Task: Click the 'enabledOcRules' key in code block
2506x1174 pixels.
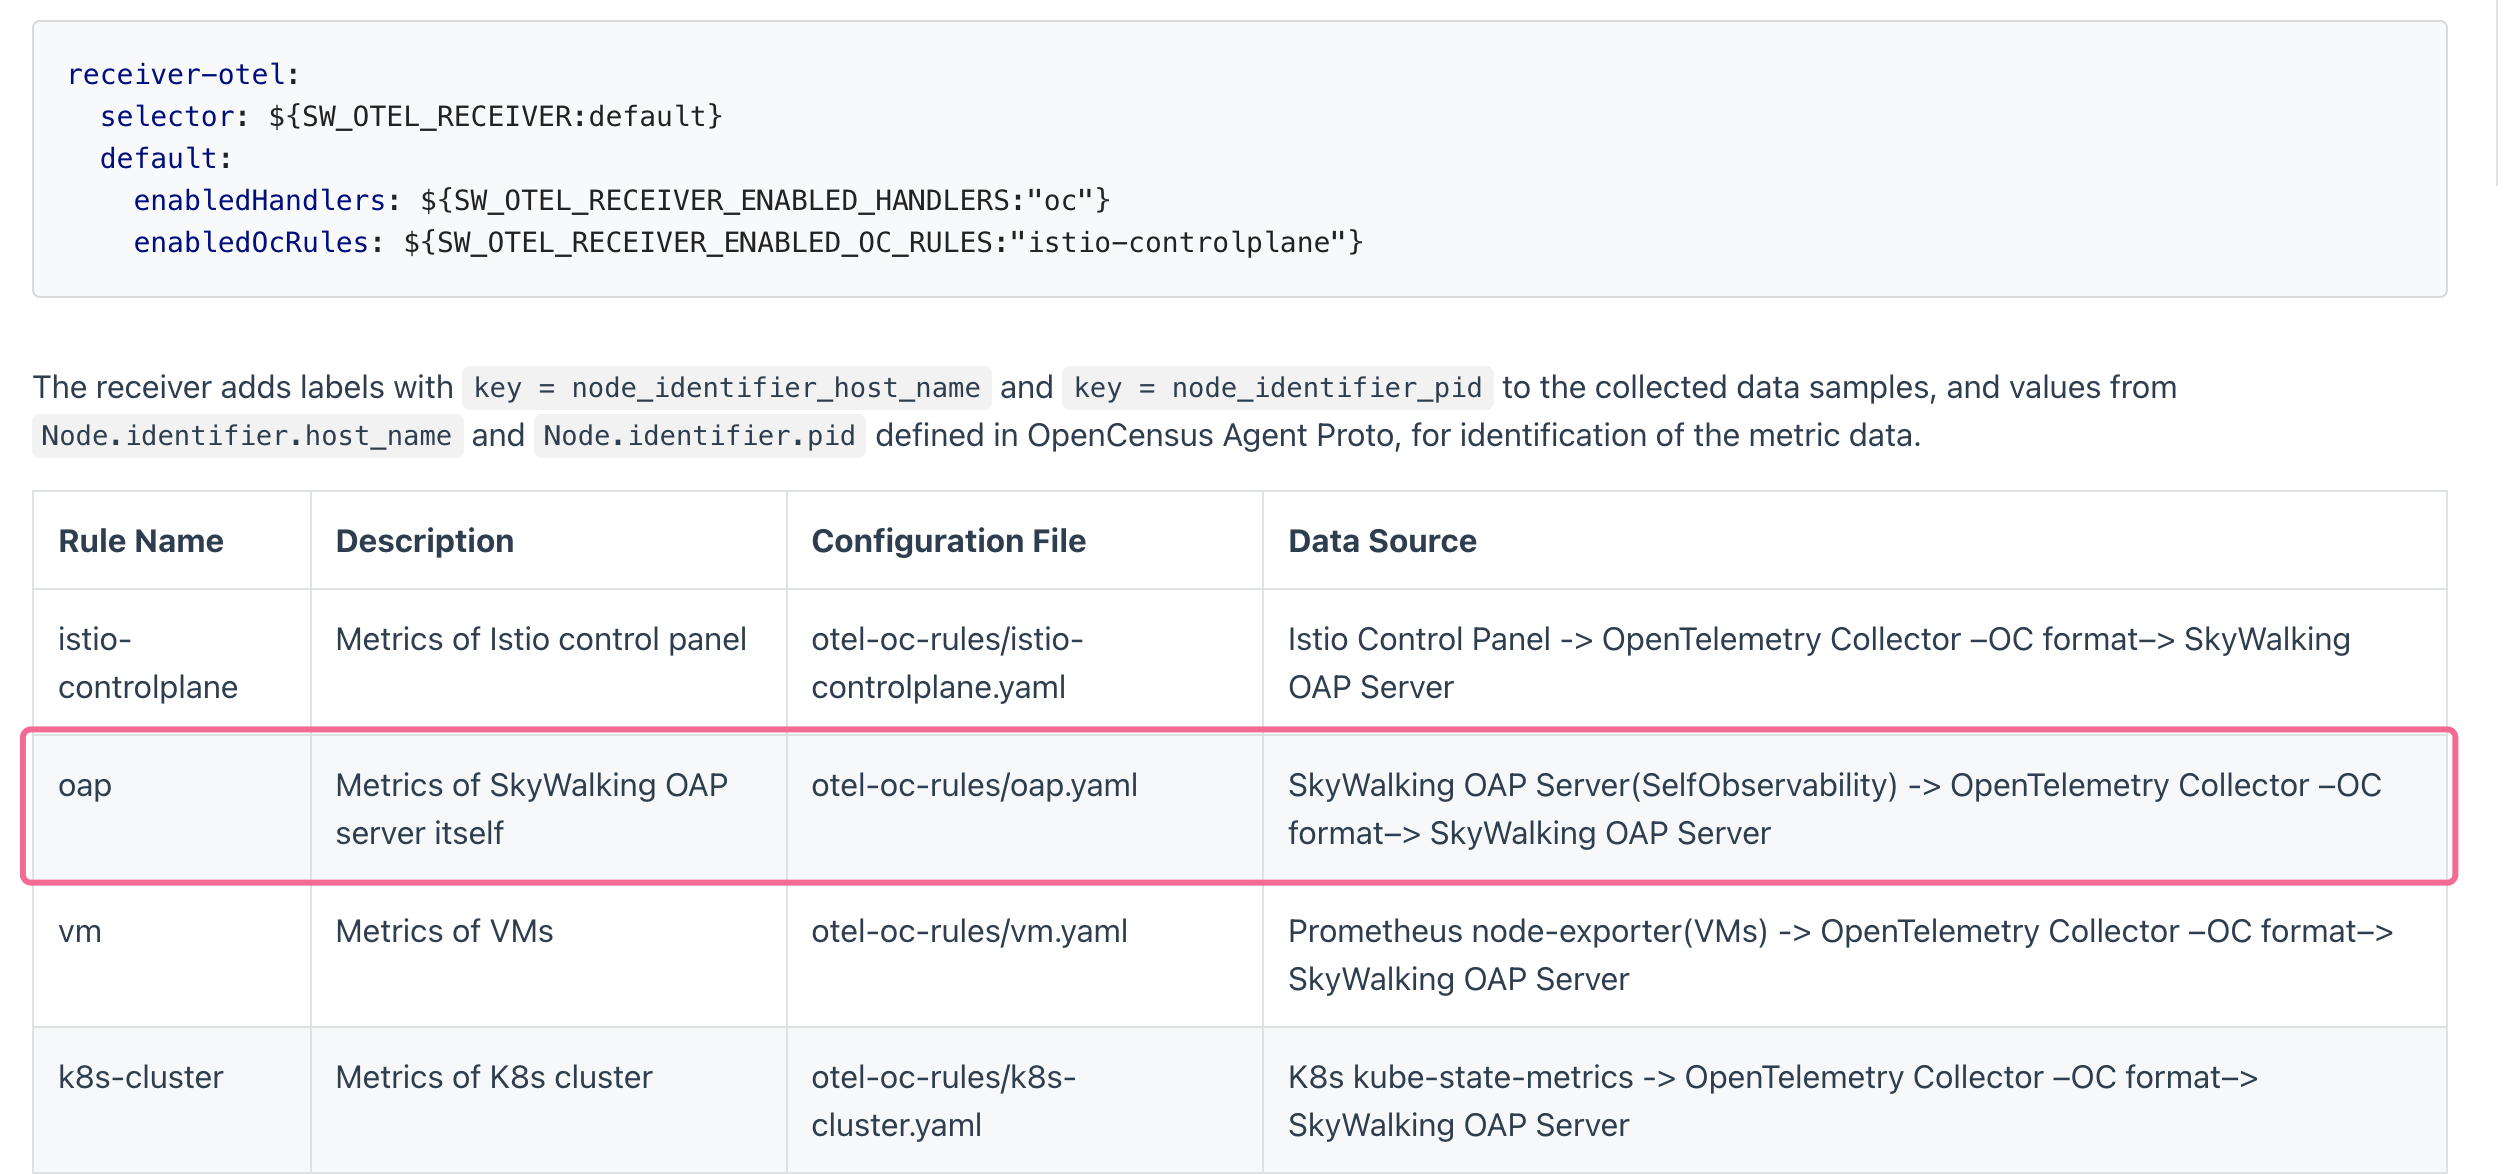Action: coord(251,243)
